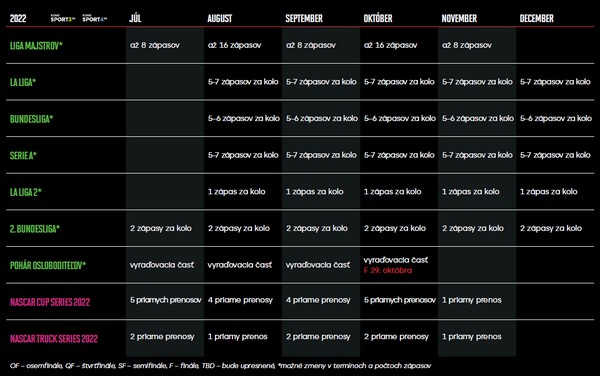Select the November column header

(x=459, y=18)
